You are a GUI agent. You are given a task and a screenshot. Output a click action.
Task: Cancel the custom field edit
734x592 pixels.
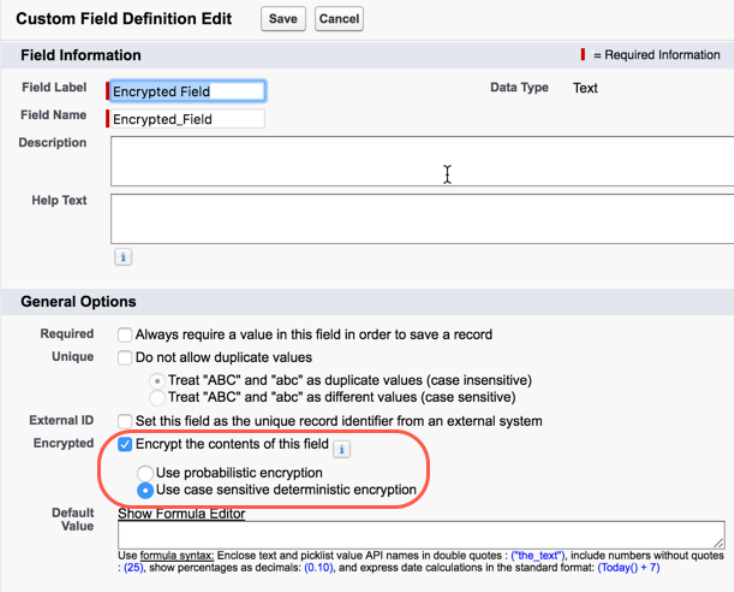pos(339,19)
